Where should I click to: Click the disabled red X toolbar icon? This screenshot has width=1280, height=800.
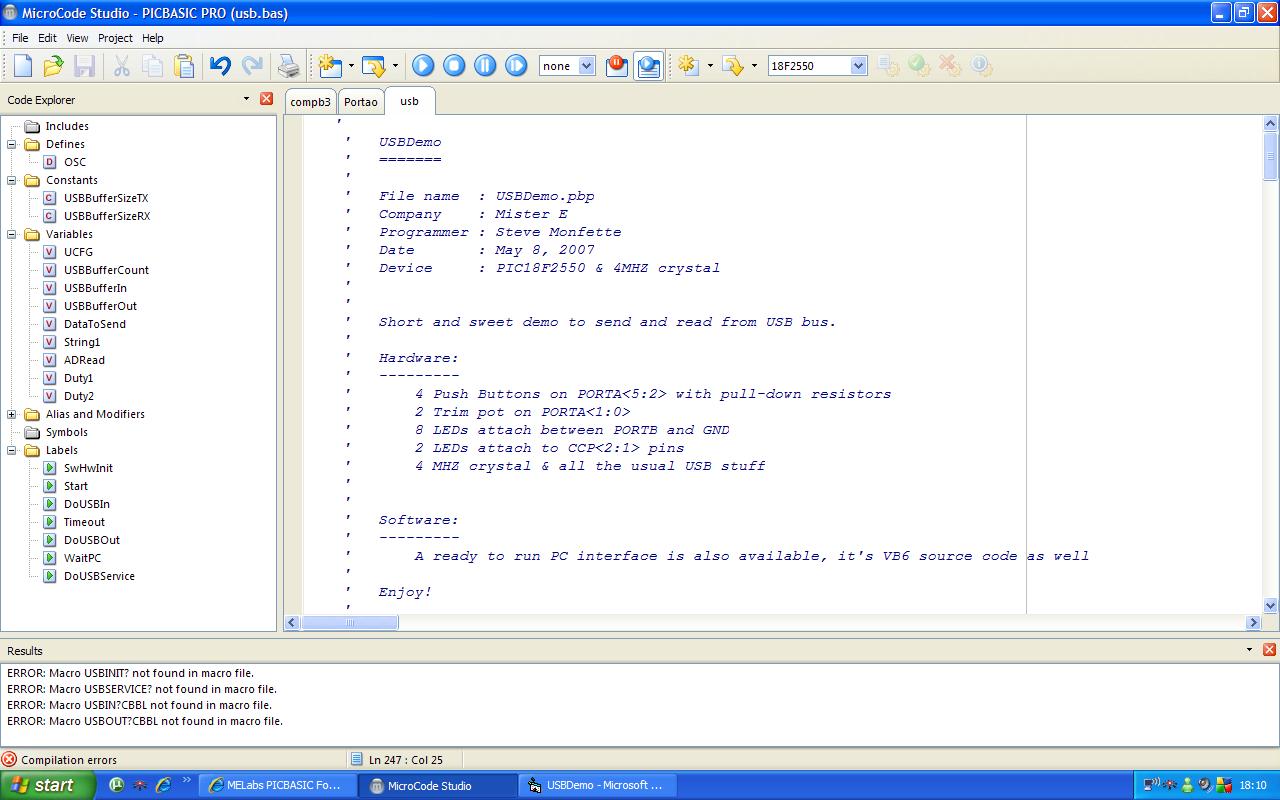[x=950, y=66]
